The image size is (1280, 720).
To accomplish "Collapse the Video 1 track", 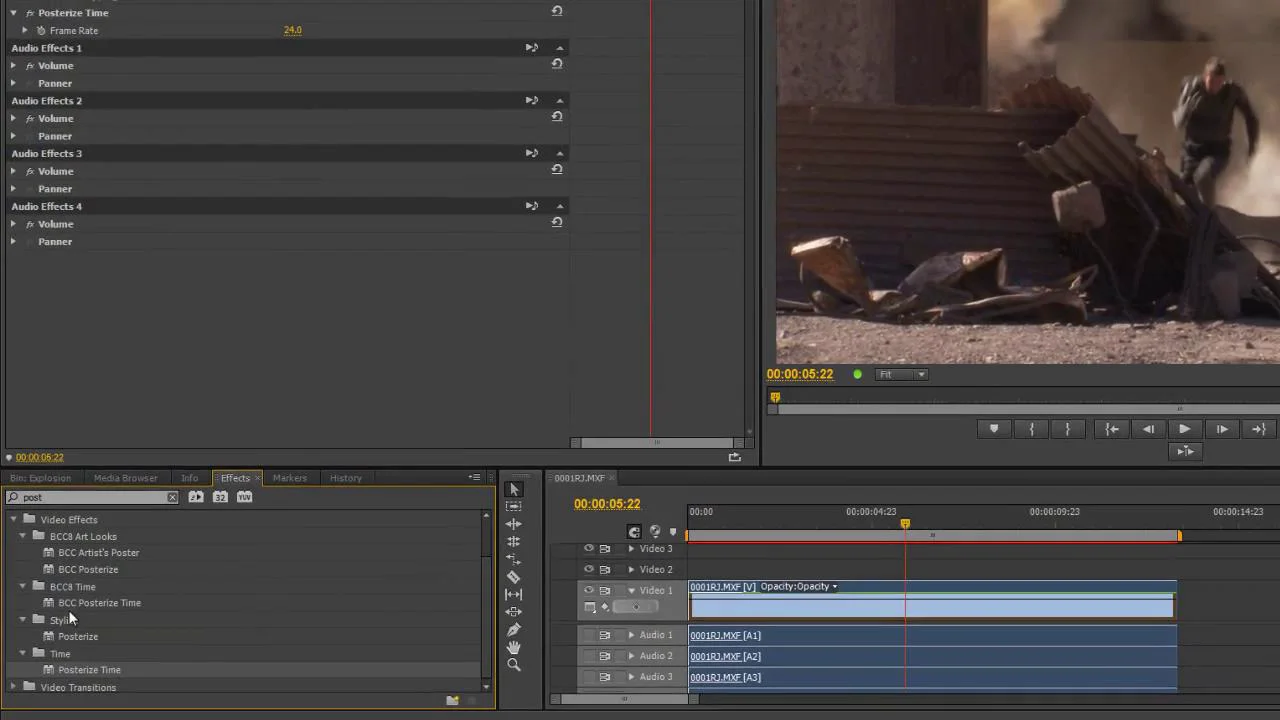I will coord(631,591).
